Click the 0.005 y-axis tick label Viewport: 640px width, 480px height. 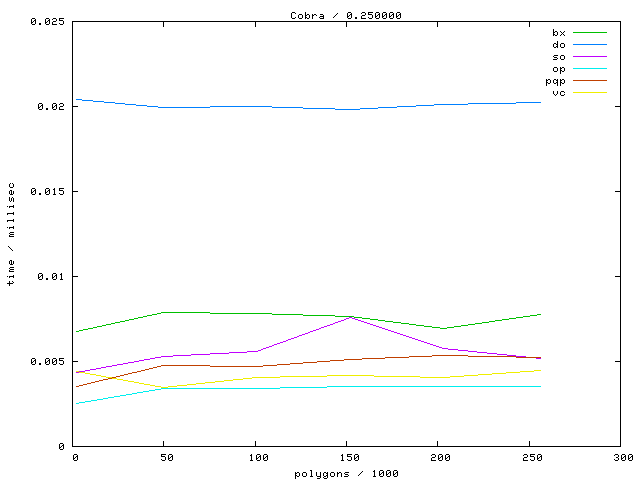pyautogui.click(x=49, y=361)
